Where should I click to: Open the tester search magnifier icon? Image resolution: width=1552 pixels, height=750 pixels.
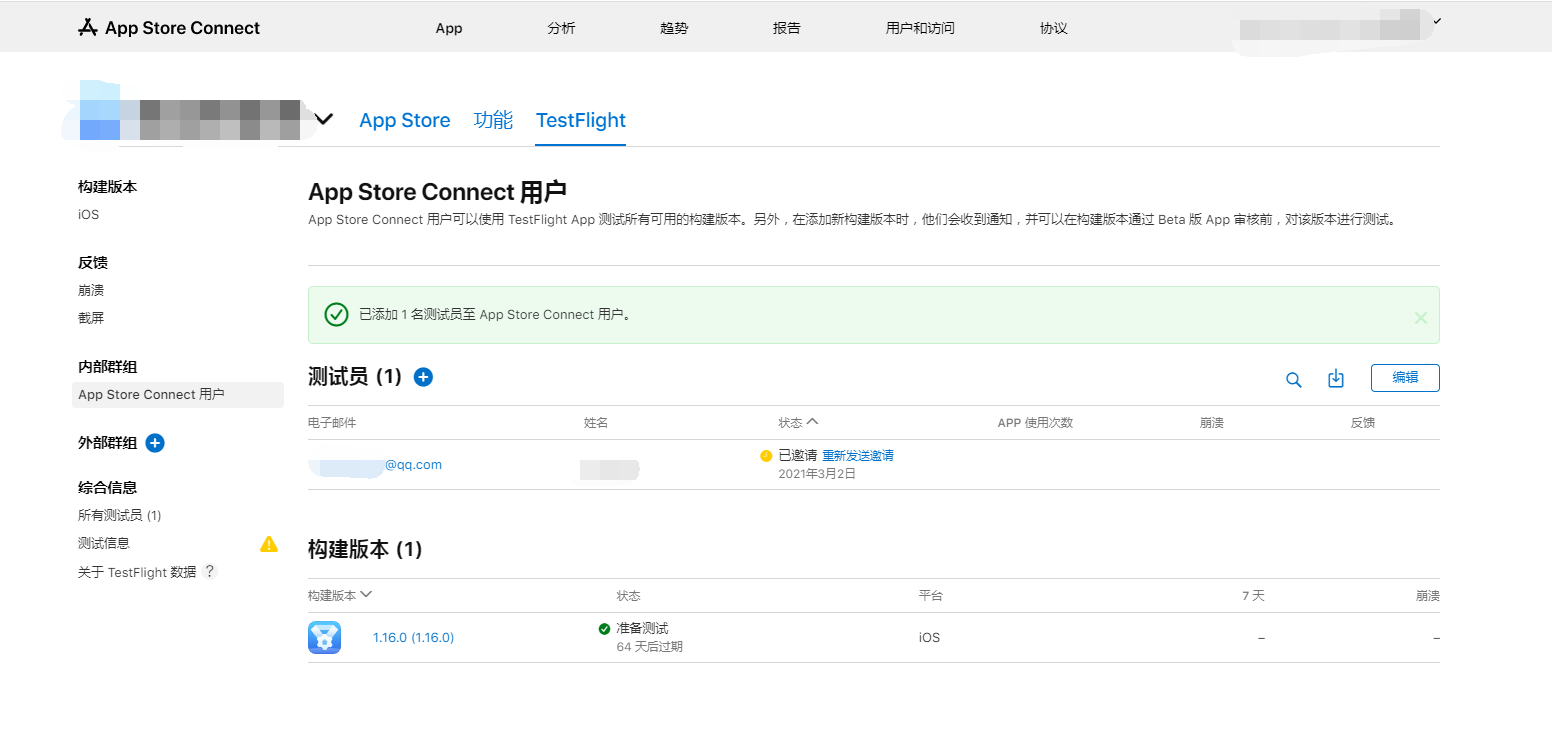click(x=1293, y=379)
